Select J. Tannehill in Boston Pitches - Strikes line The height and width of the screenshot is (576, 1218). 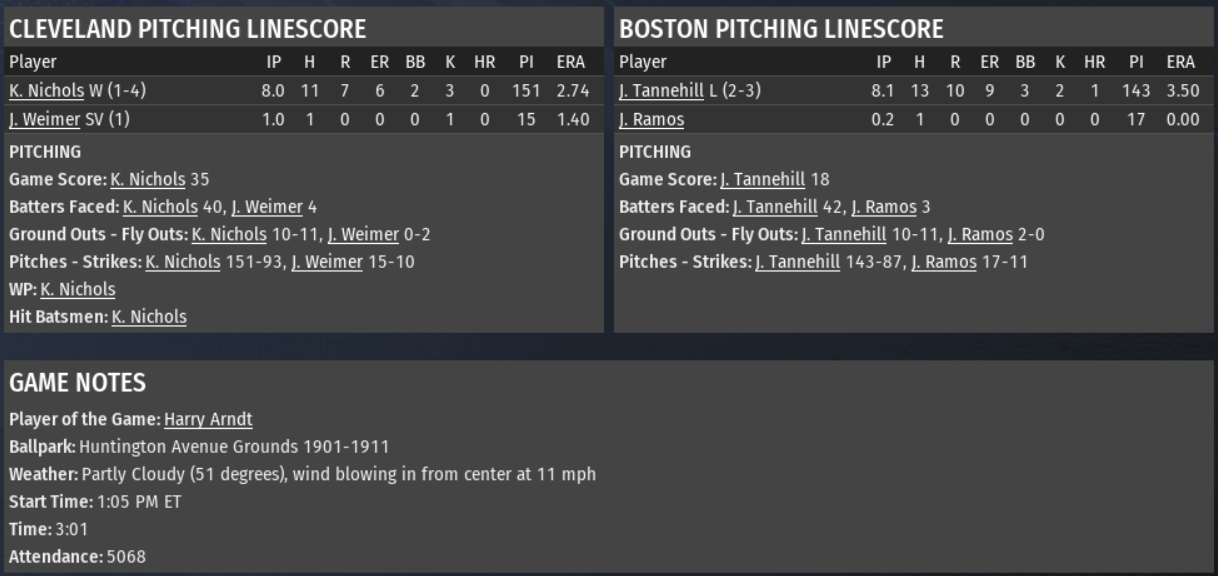tap(797, 262)
